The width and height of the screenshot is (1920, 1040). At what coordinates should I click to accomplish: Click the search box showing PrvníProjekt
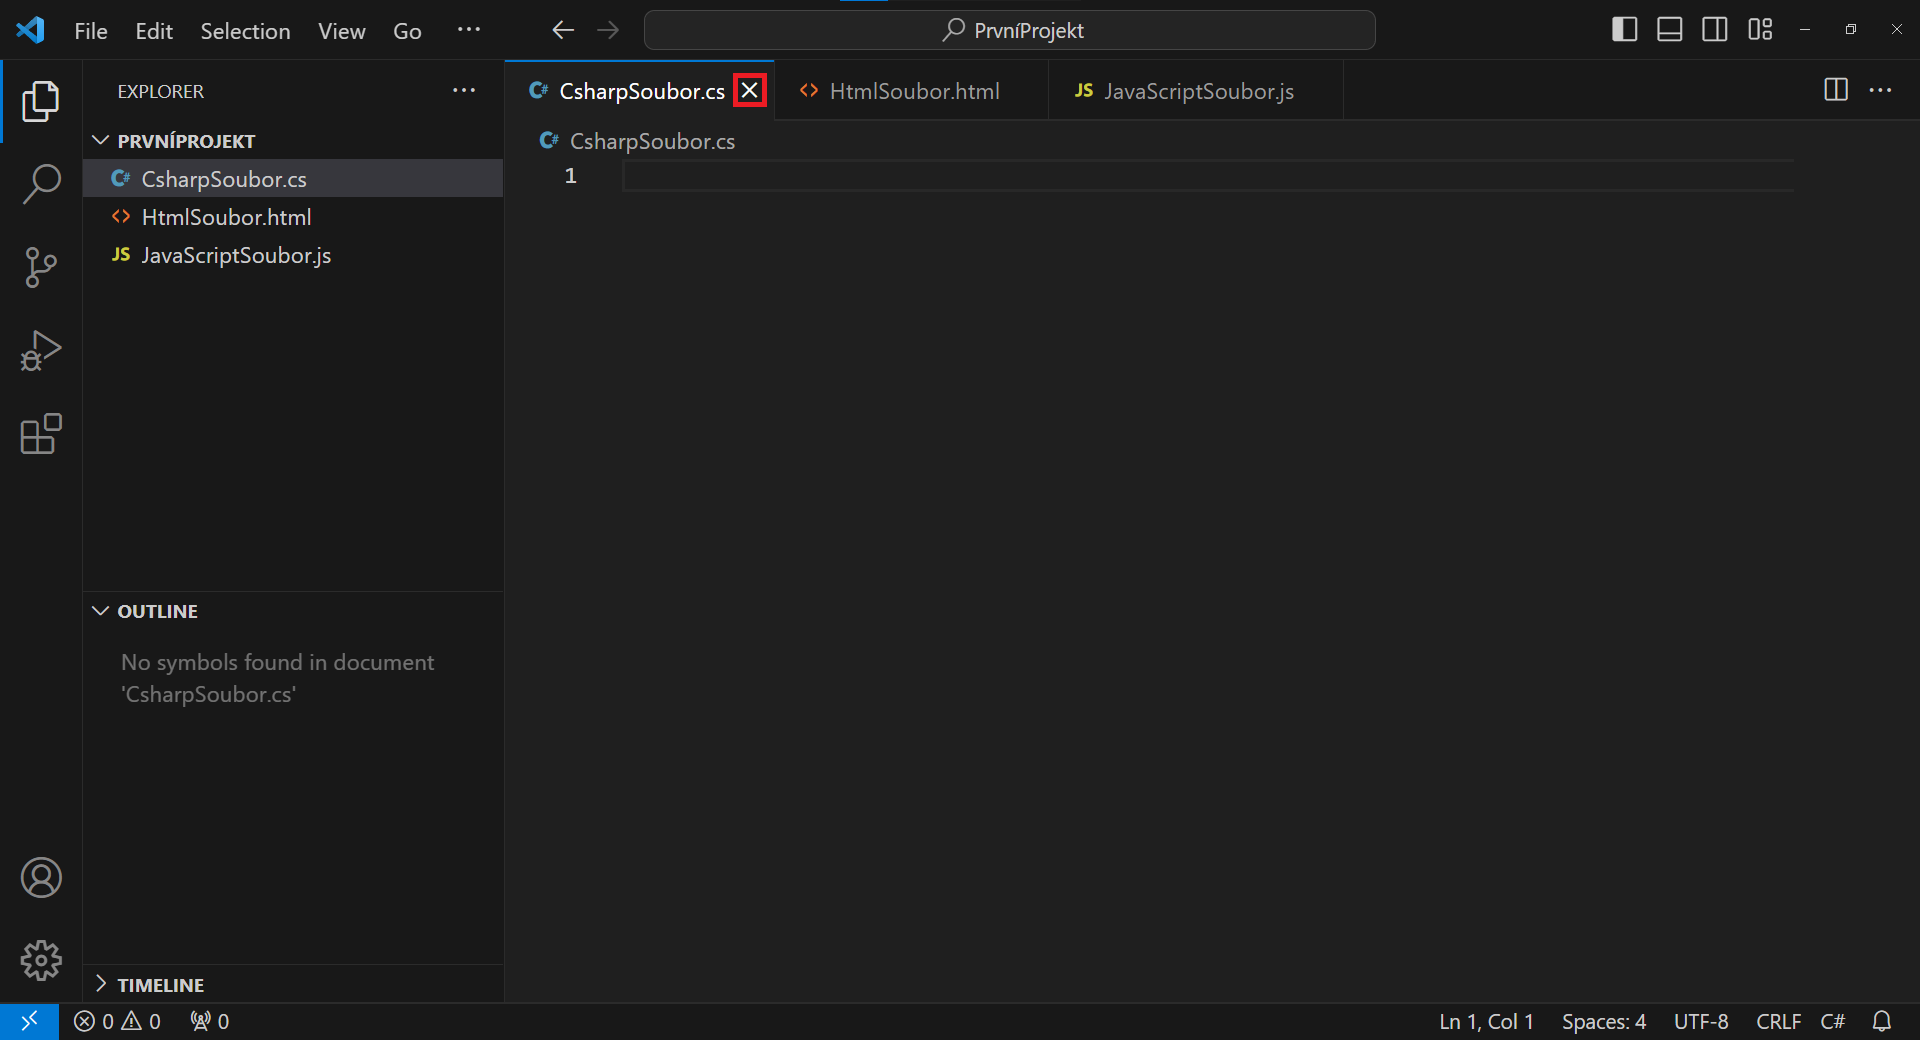1010,30
